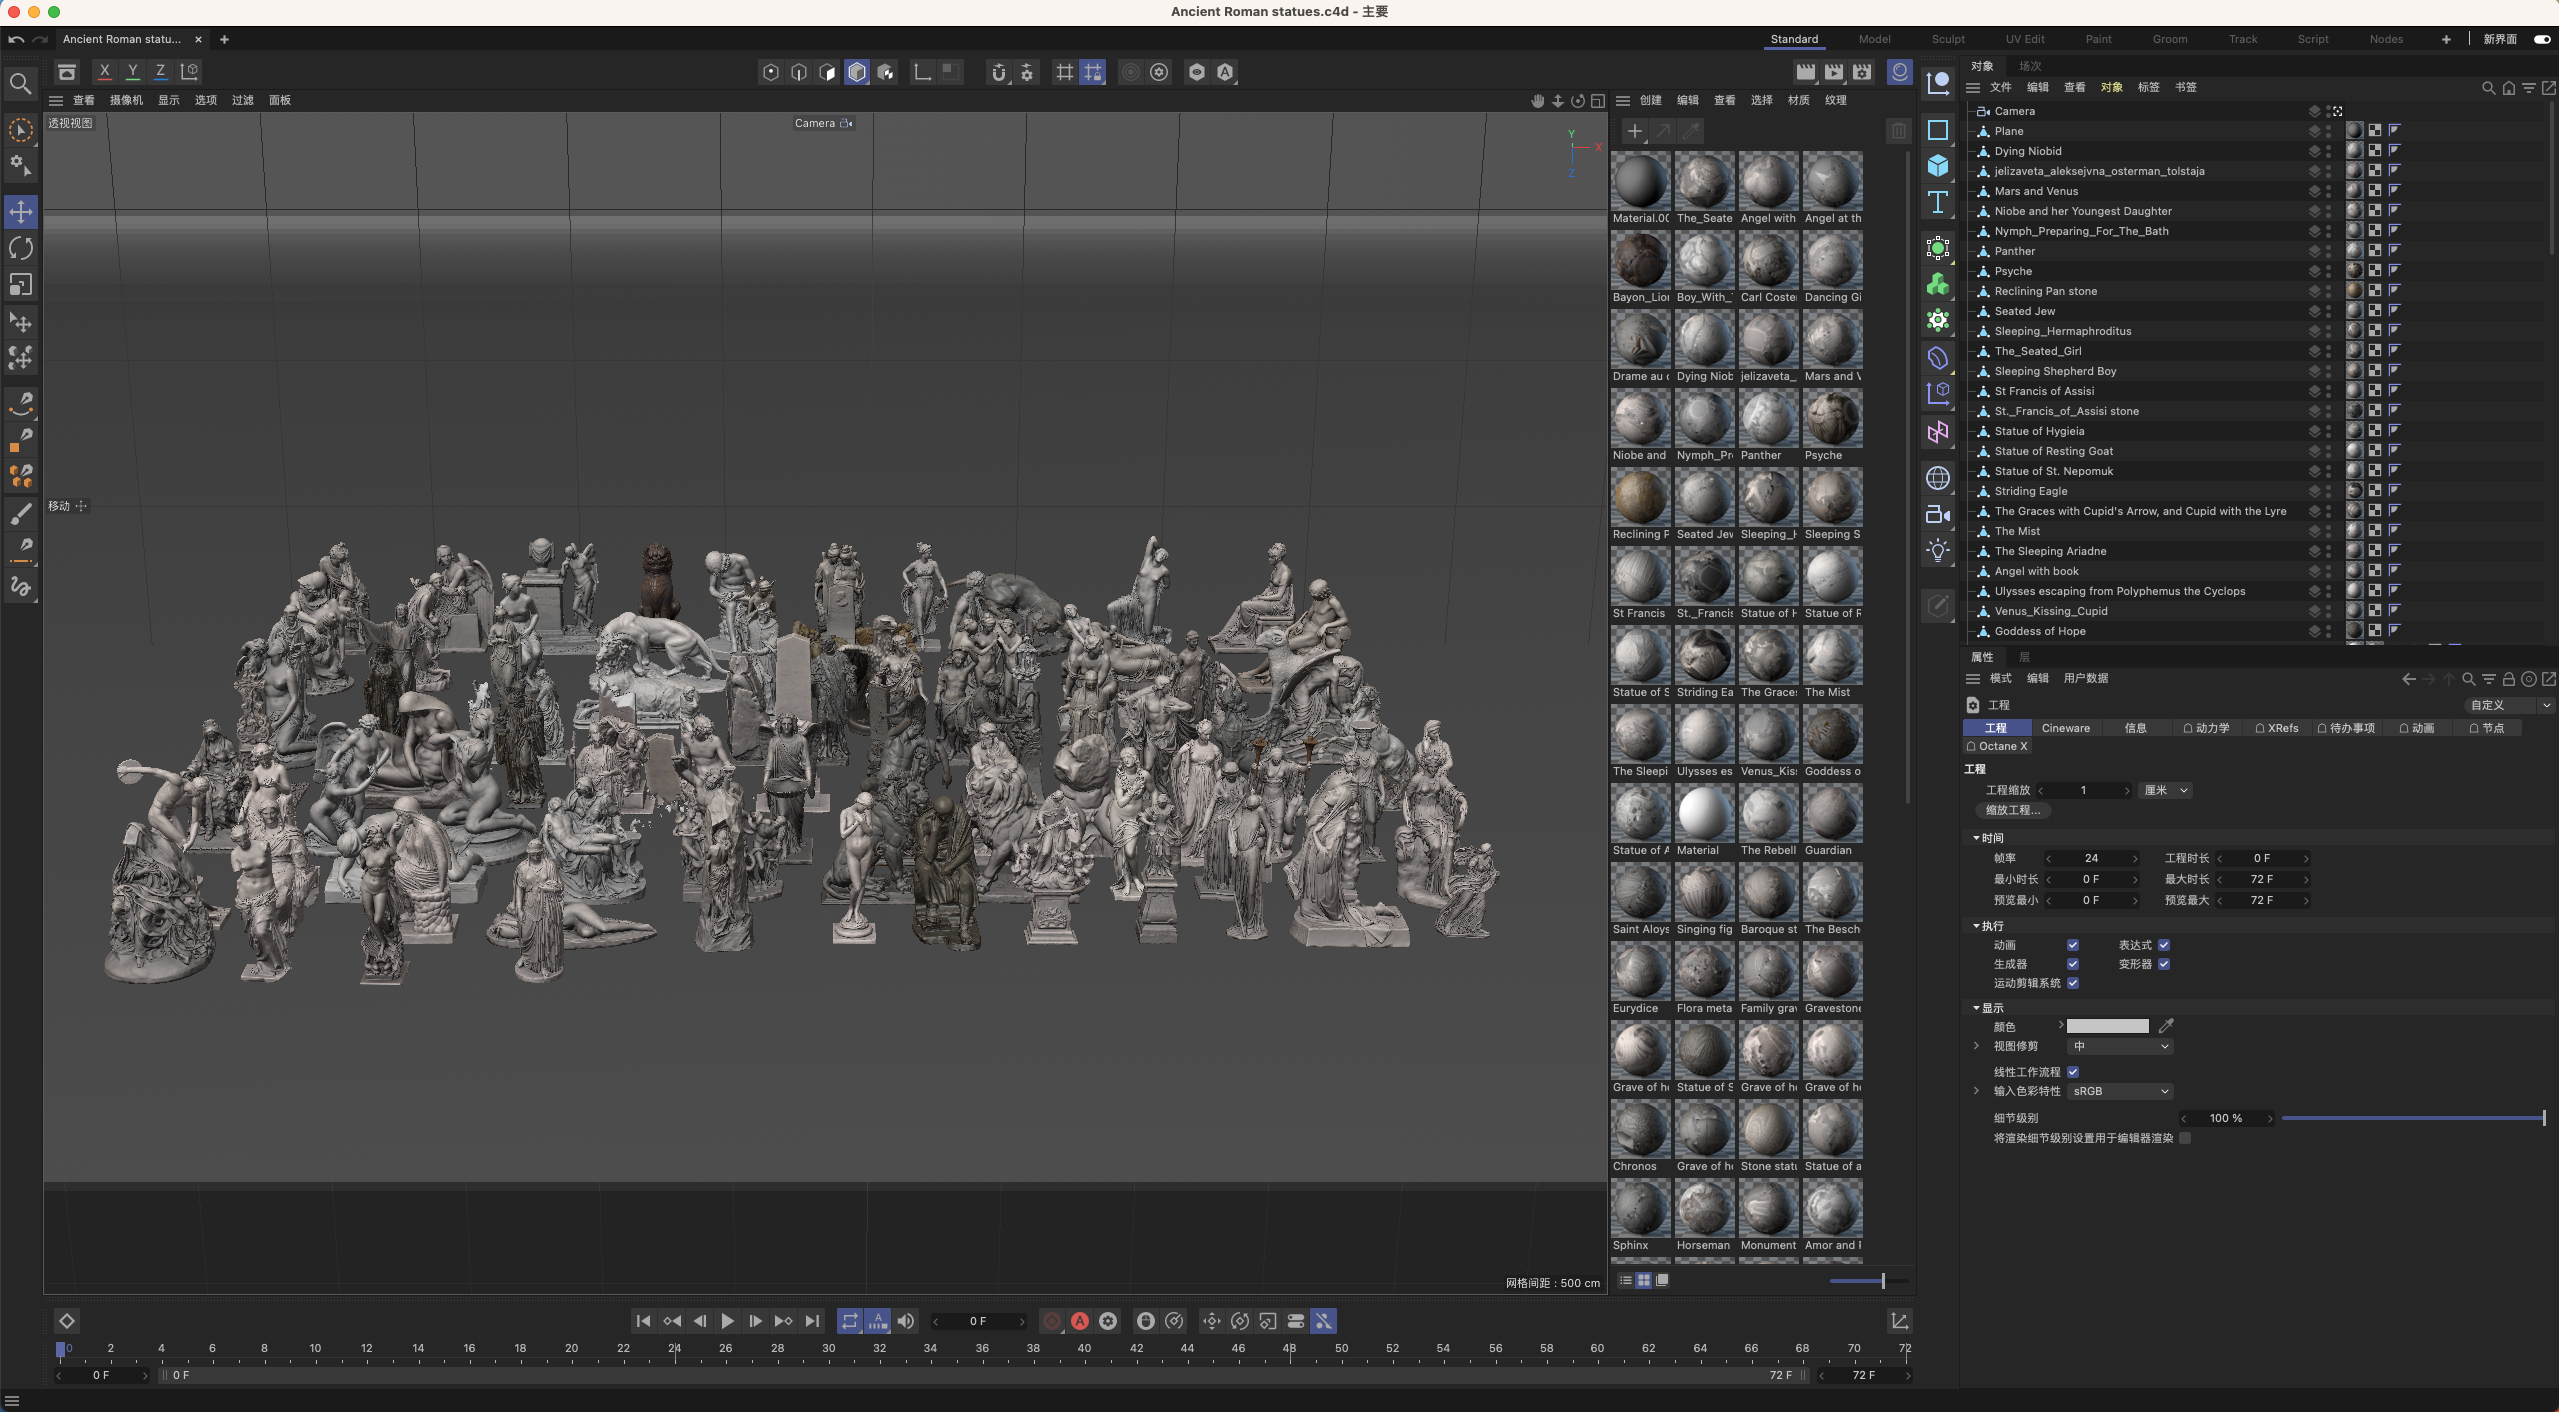Switch to the Cineware tab
The width and height of the screenshot is (2559, 1412).
[x=2064, y=728]
